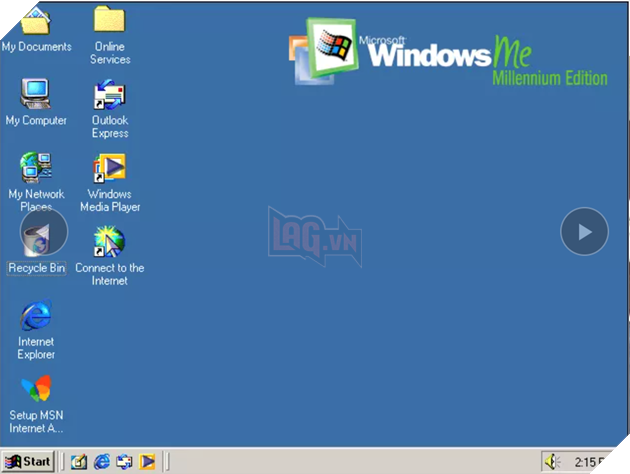Image resolution: width=630 pixels, height=474 pixels.
Task: Click Show Desktop in Quick Launch
Action: coord(79,462)
